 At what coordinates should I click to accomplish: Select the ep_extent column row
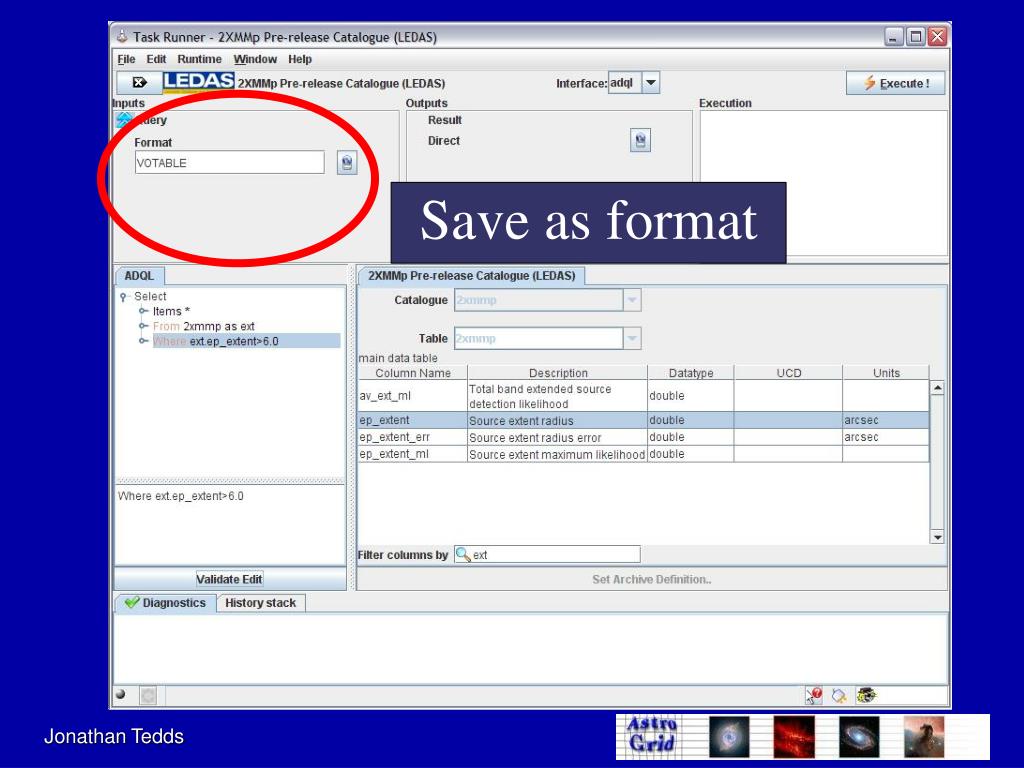(x=643, y=420)
